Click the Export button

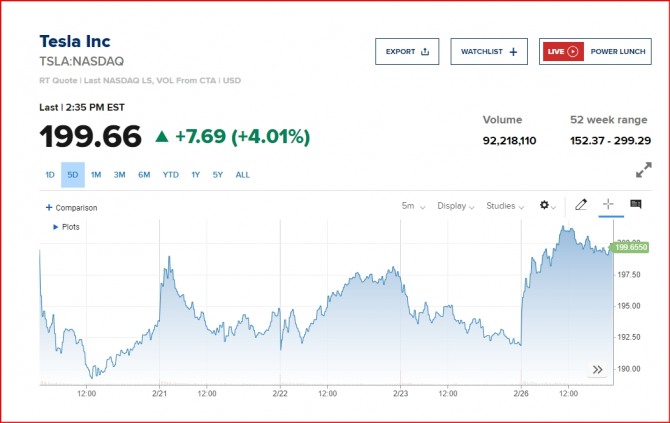[407, 52]
